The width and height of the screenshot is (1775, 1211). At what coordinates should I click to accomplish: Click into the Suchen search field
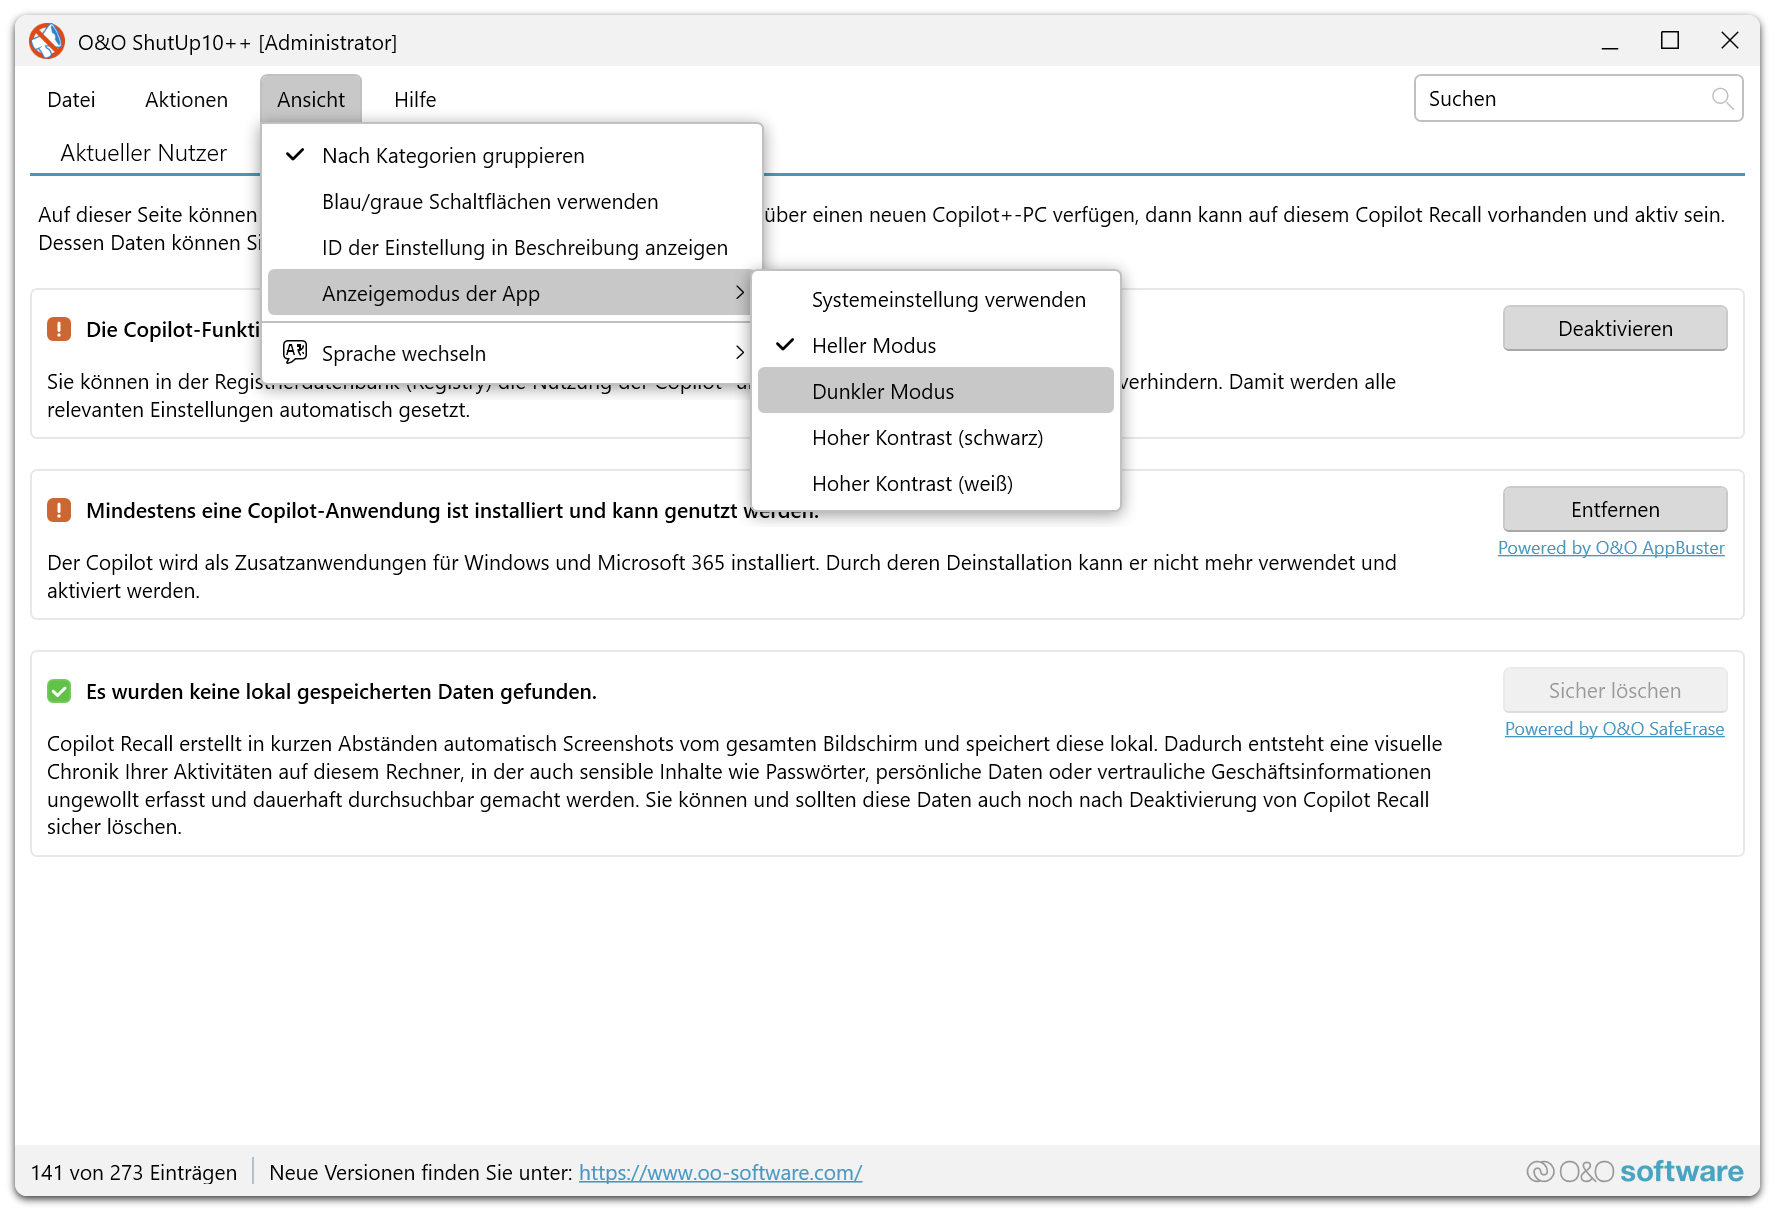(1560, 99)
